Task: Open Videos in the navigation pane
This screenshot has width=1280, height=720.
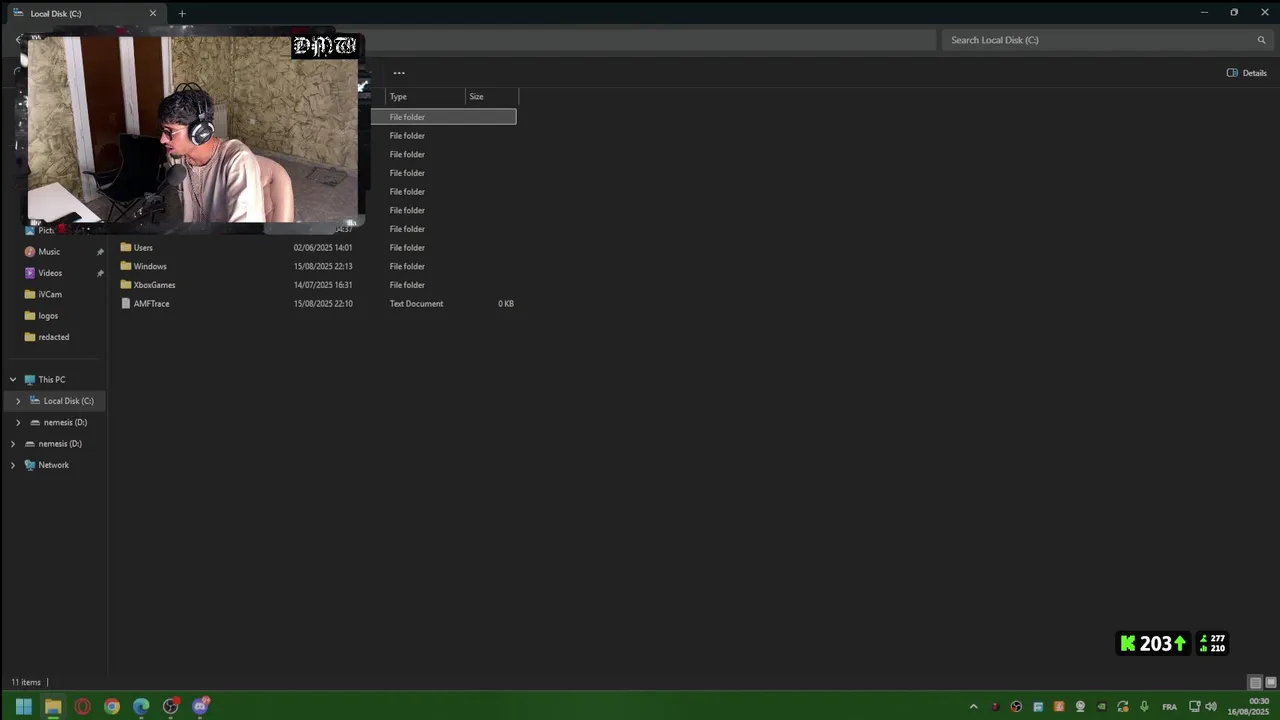Action: 50,273
